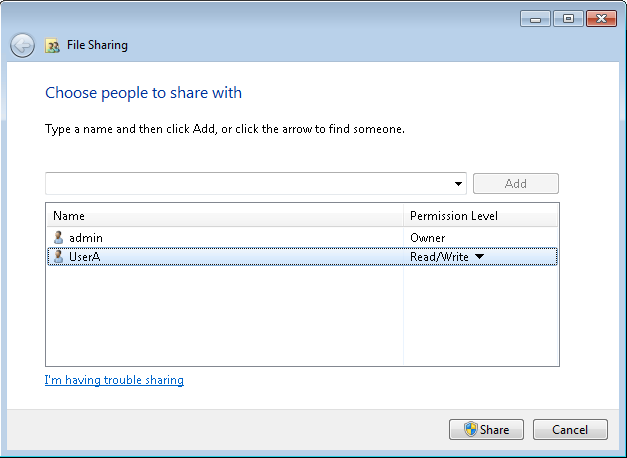
Task: Open "I'm having trouble sharing" link
Action: coord(114,380)
